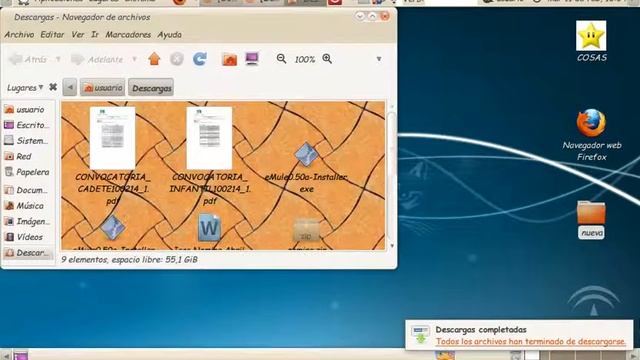
Task: Select the second-row eMule installer icon
Action: click(x=113, y=227)
